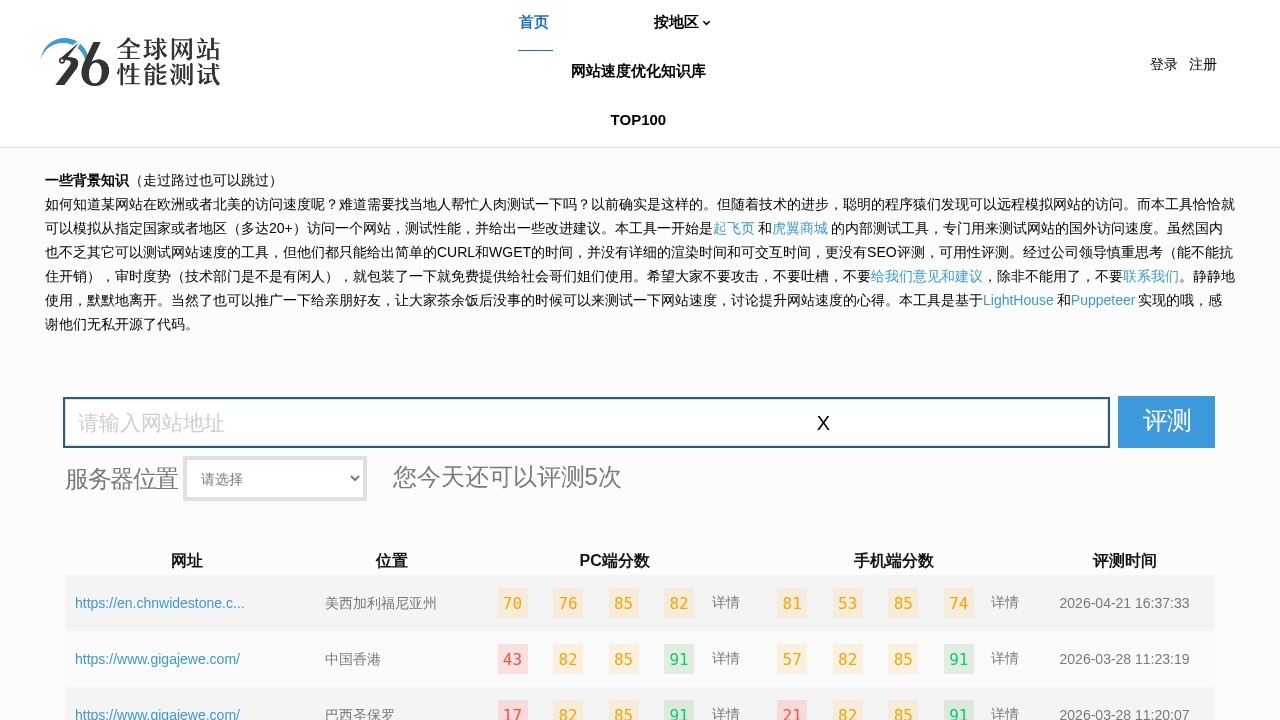Click the 评测时间 column header

[1125, 561]
